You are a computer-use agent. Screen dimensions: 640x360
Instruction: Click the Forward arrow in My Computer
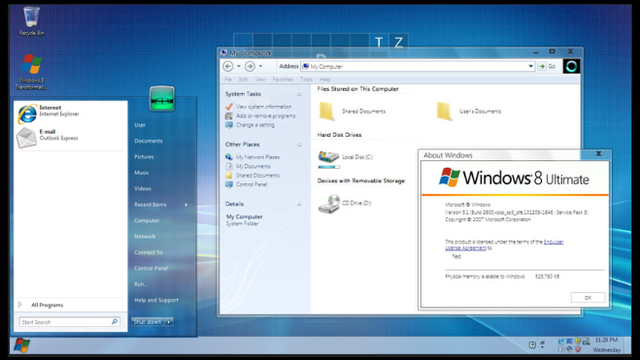pyautogui.click(x=250, y=66)
